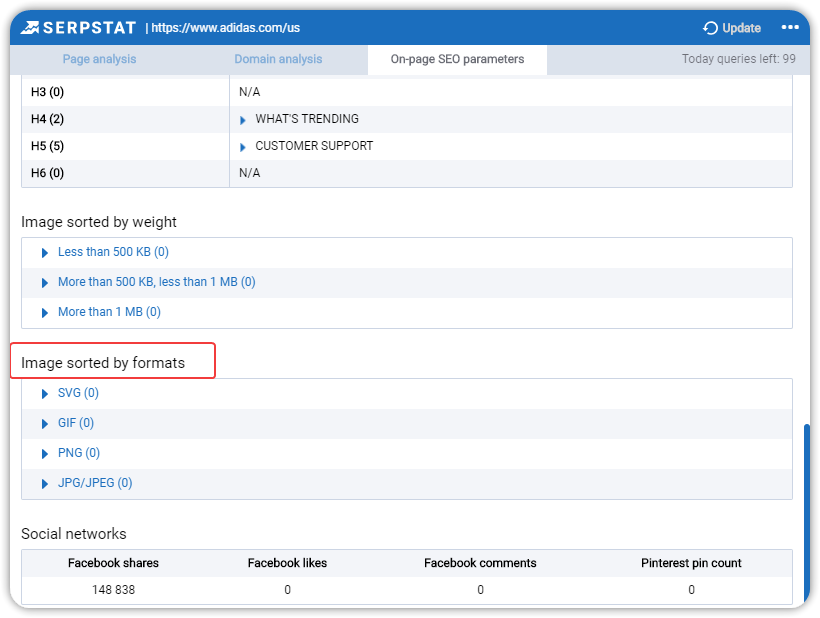The height and width of the screenshot is (618, 820).
Task: Expand the H4 WHAT'S TRENDING heading list
Action: tap(243, 120)
